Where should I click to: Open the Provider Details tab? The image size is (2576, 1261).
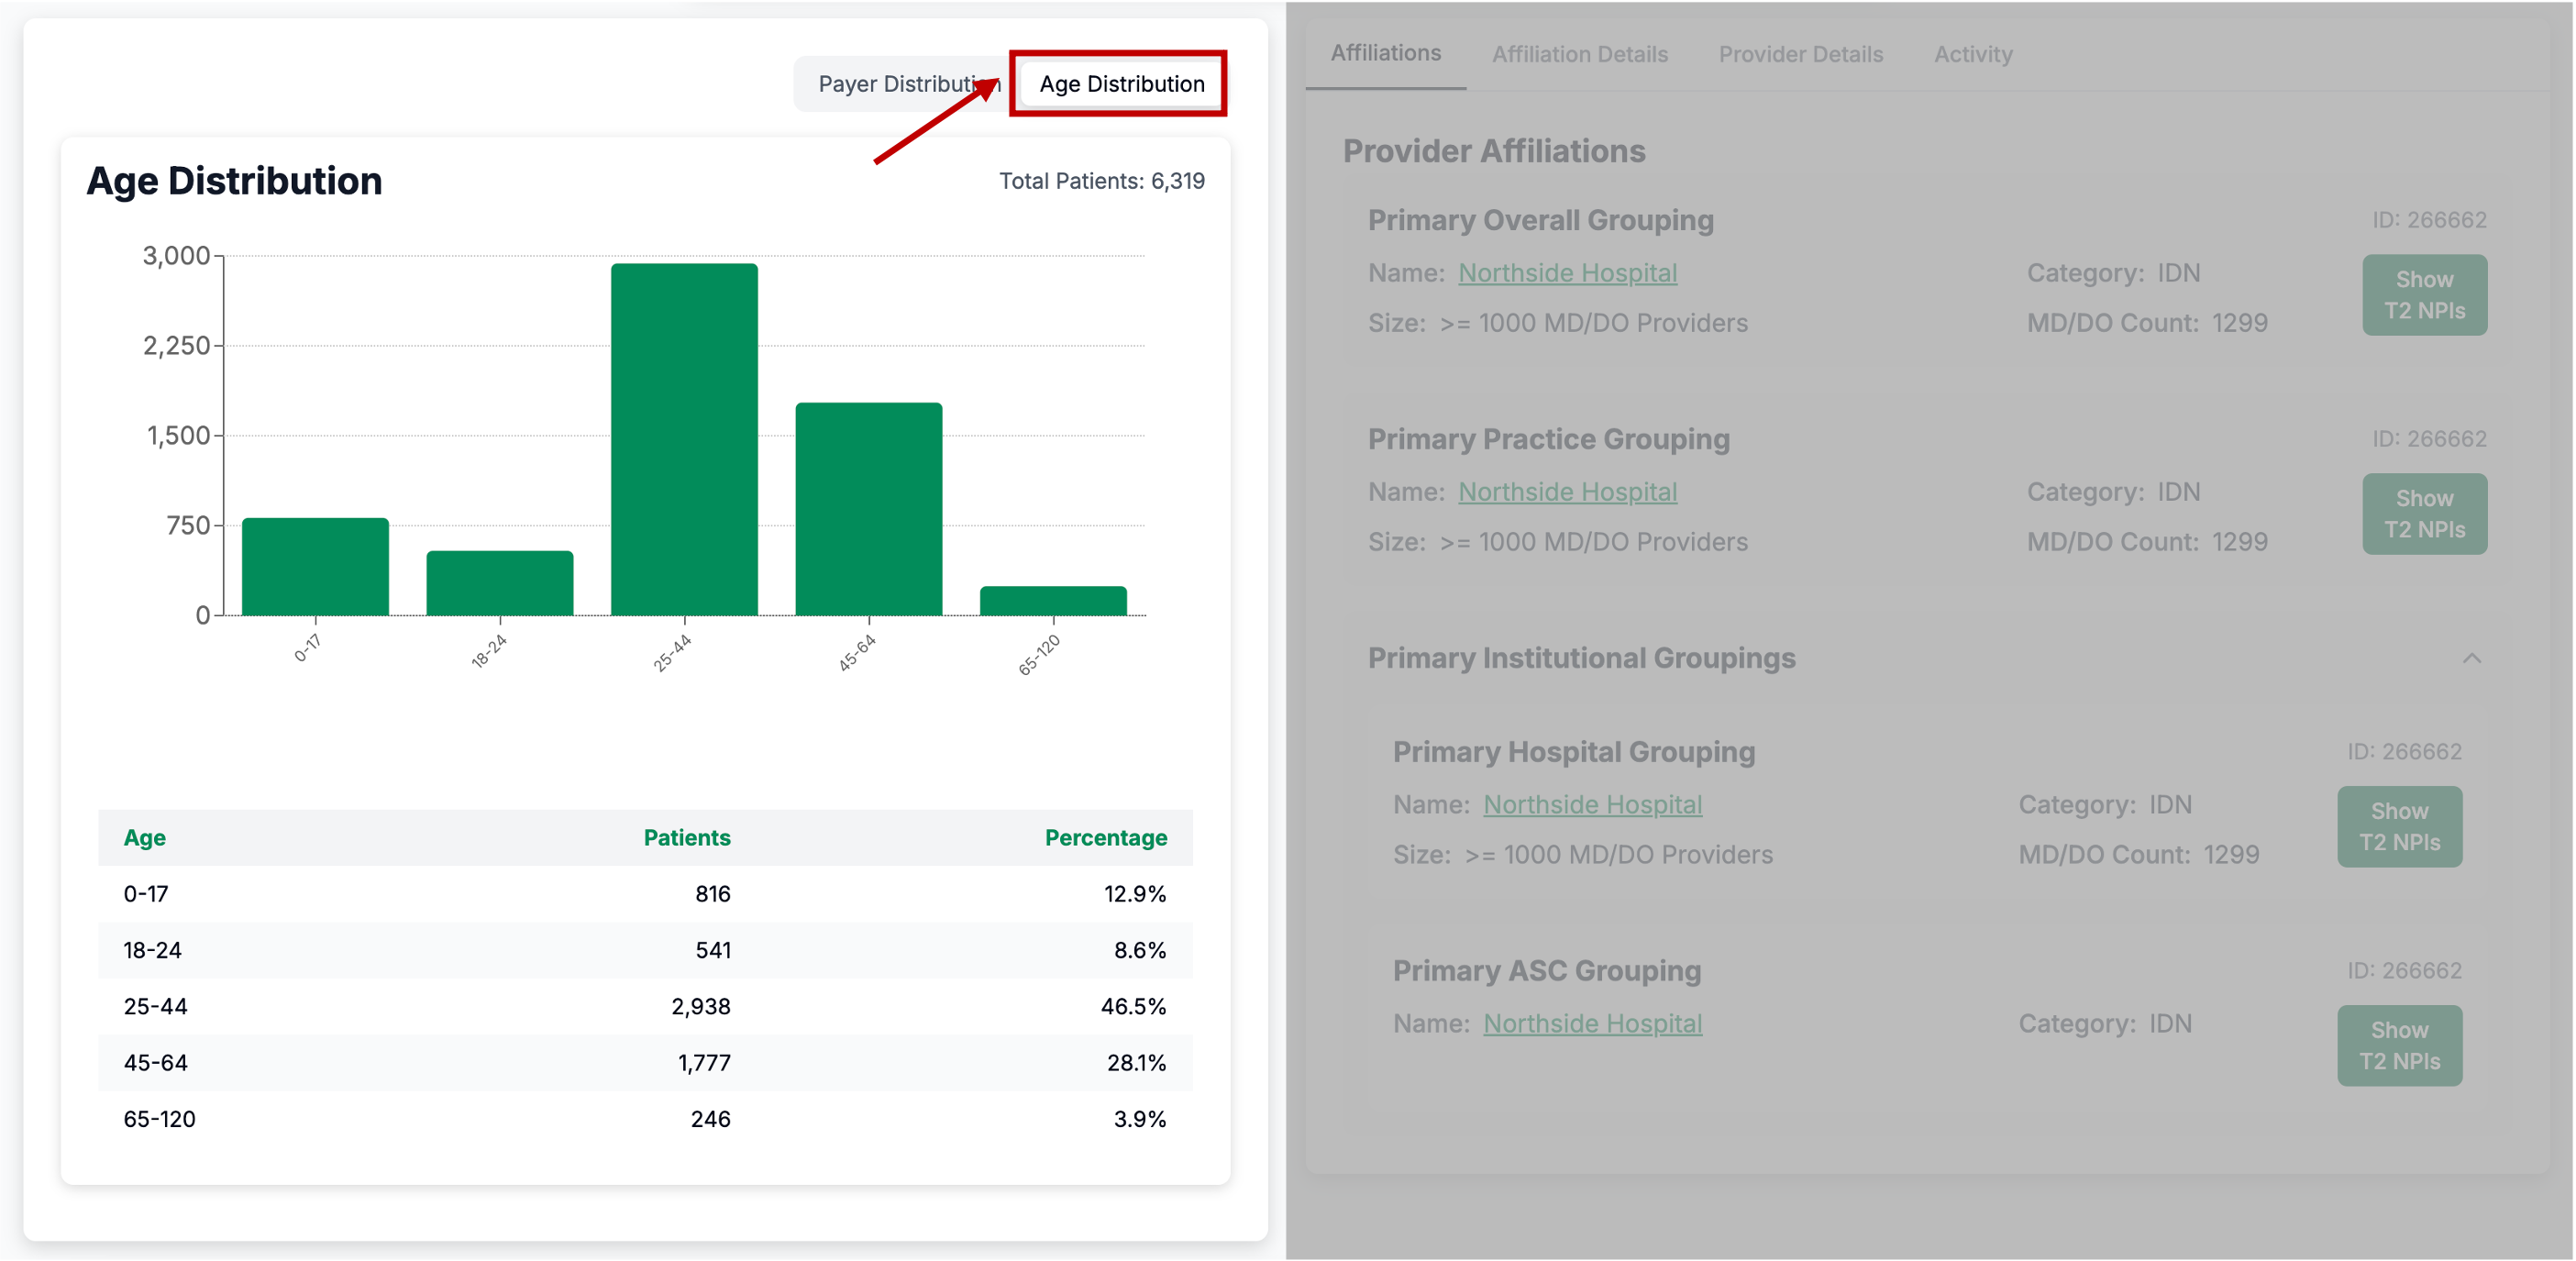pos(1800,54)
